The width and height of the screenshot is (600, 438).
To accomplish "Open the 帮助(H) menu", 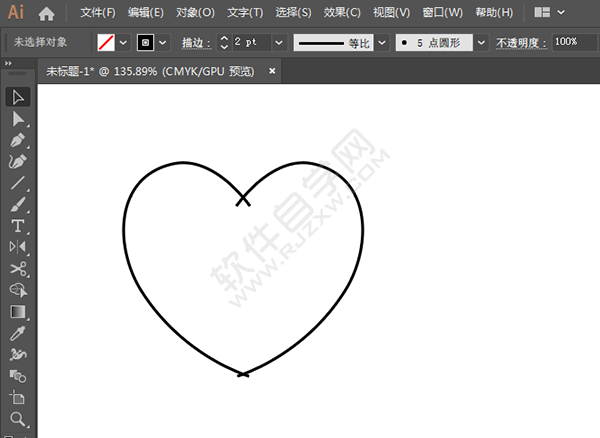I will (494, 13).
